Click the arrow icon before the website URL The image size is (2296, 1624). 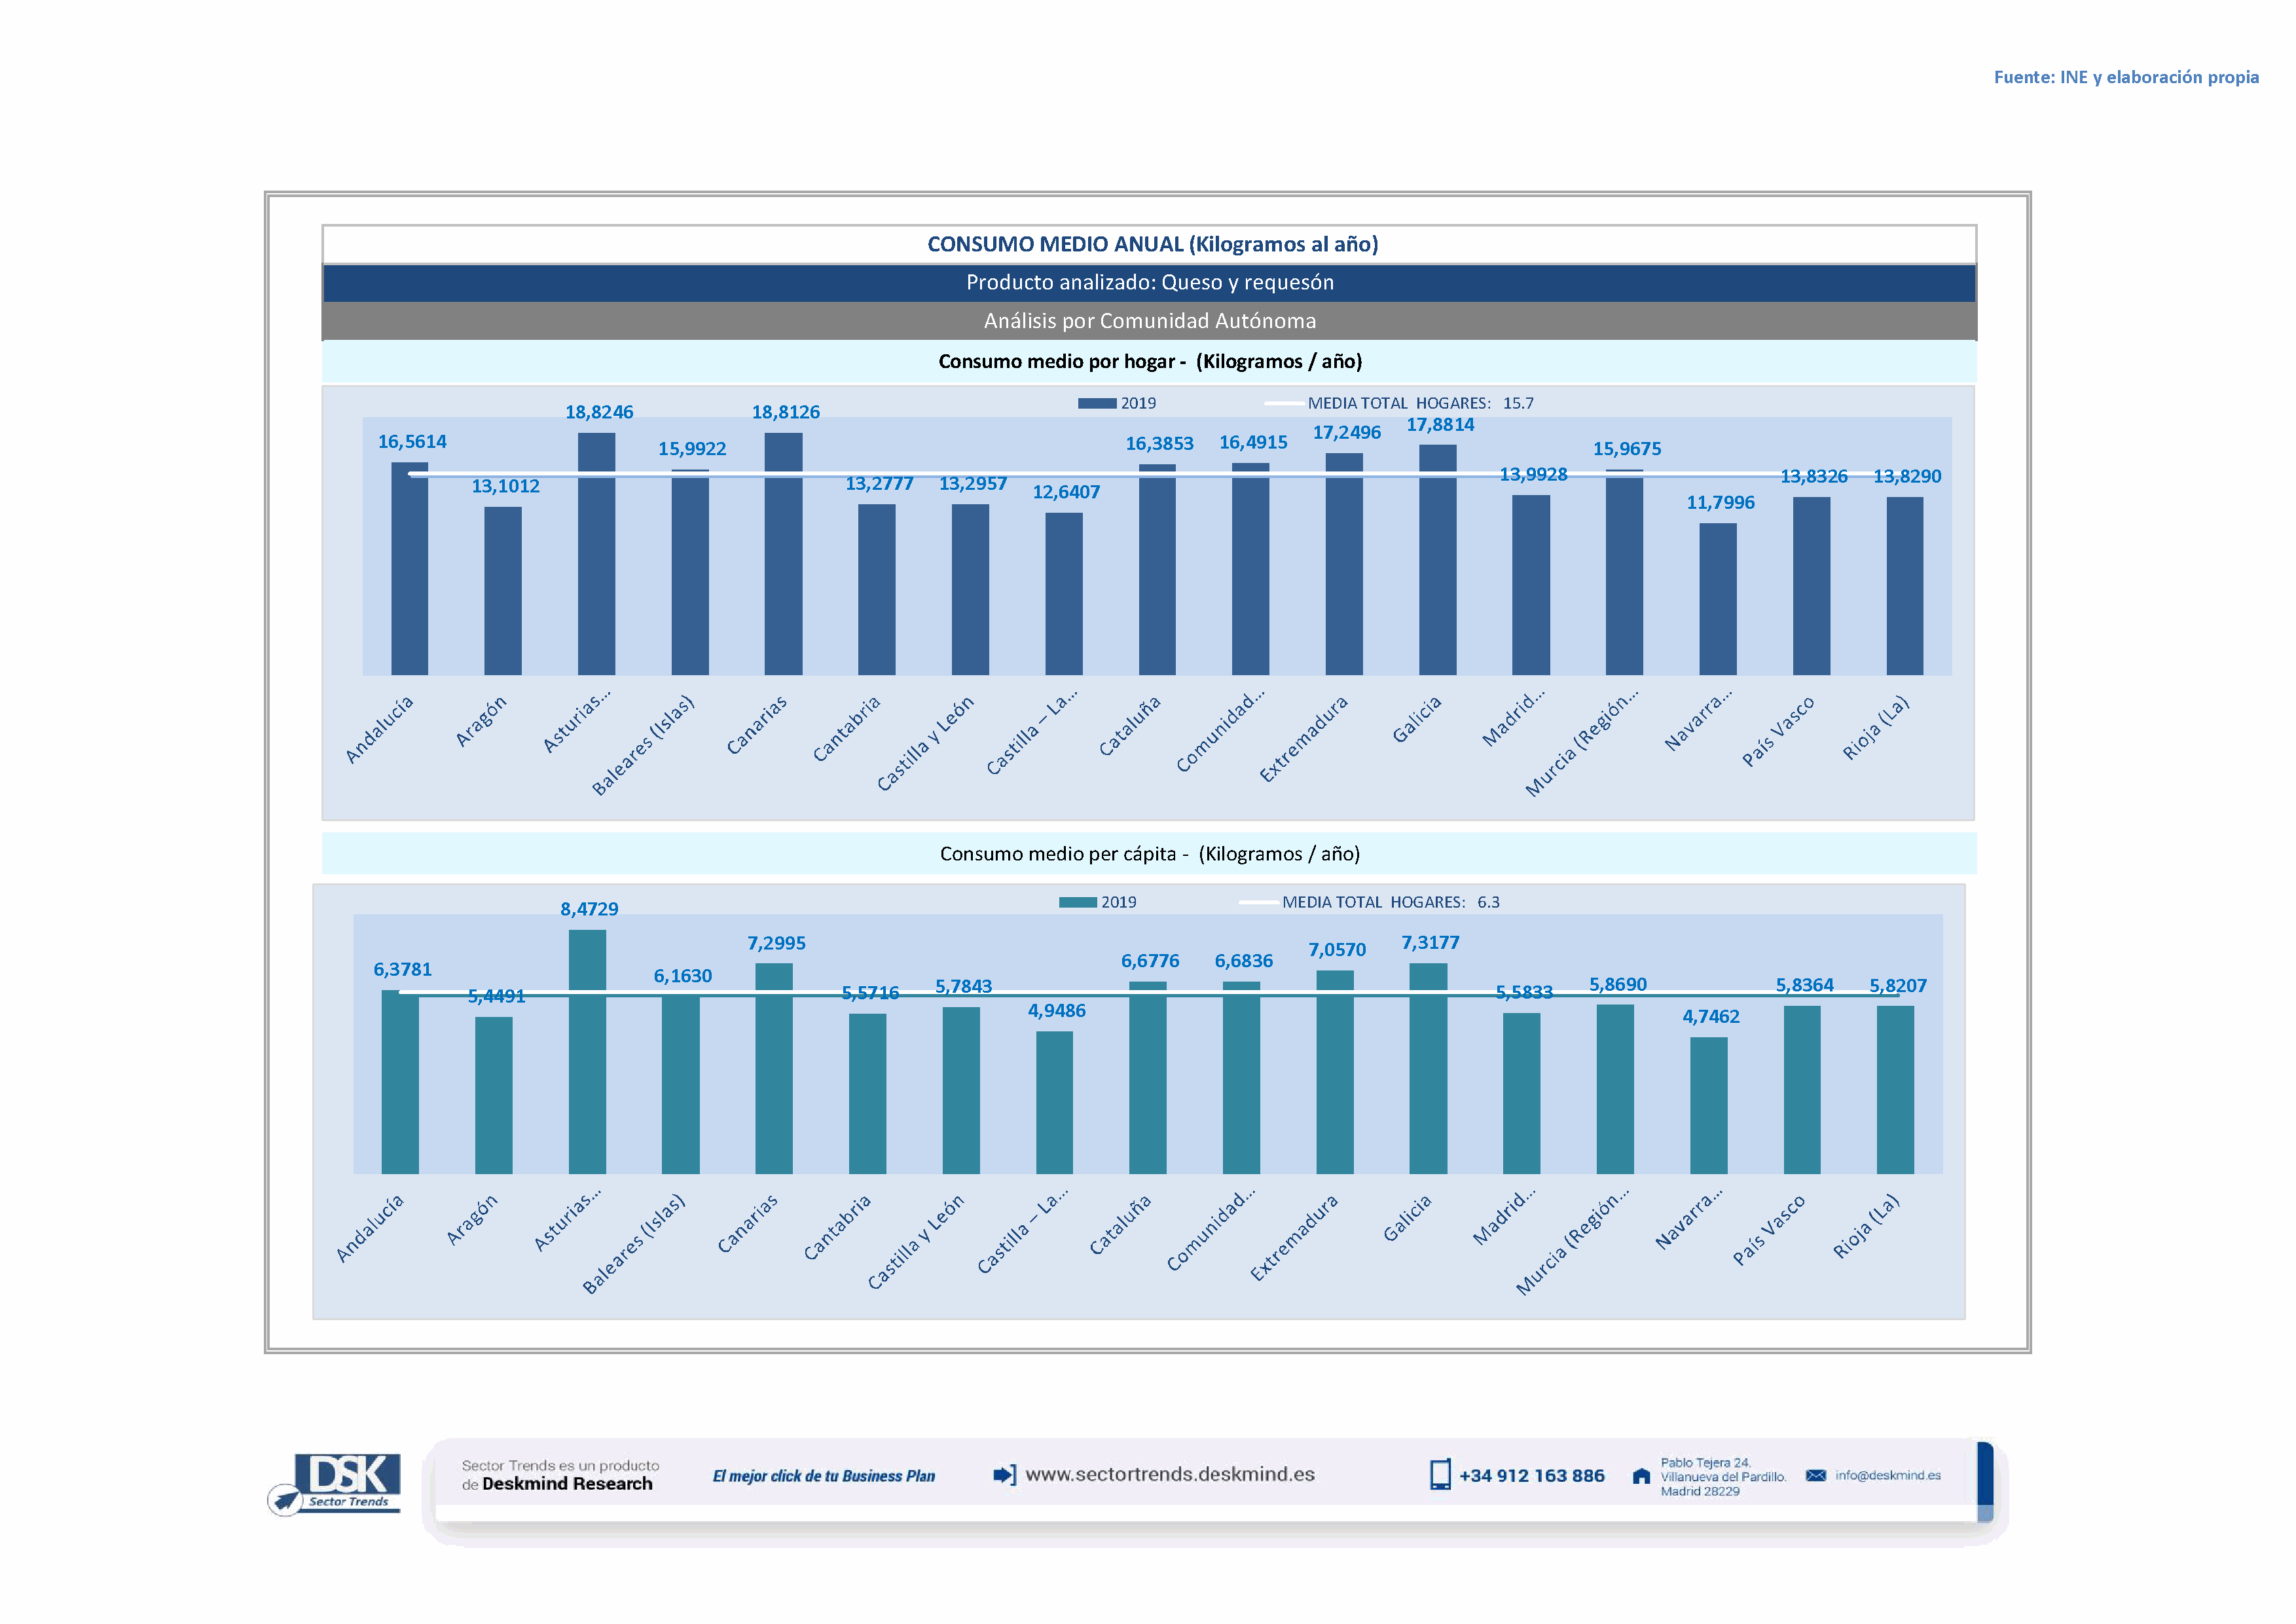[1004, 1474]
